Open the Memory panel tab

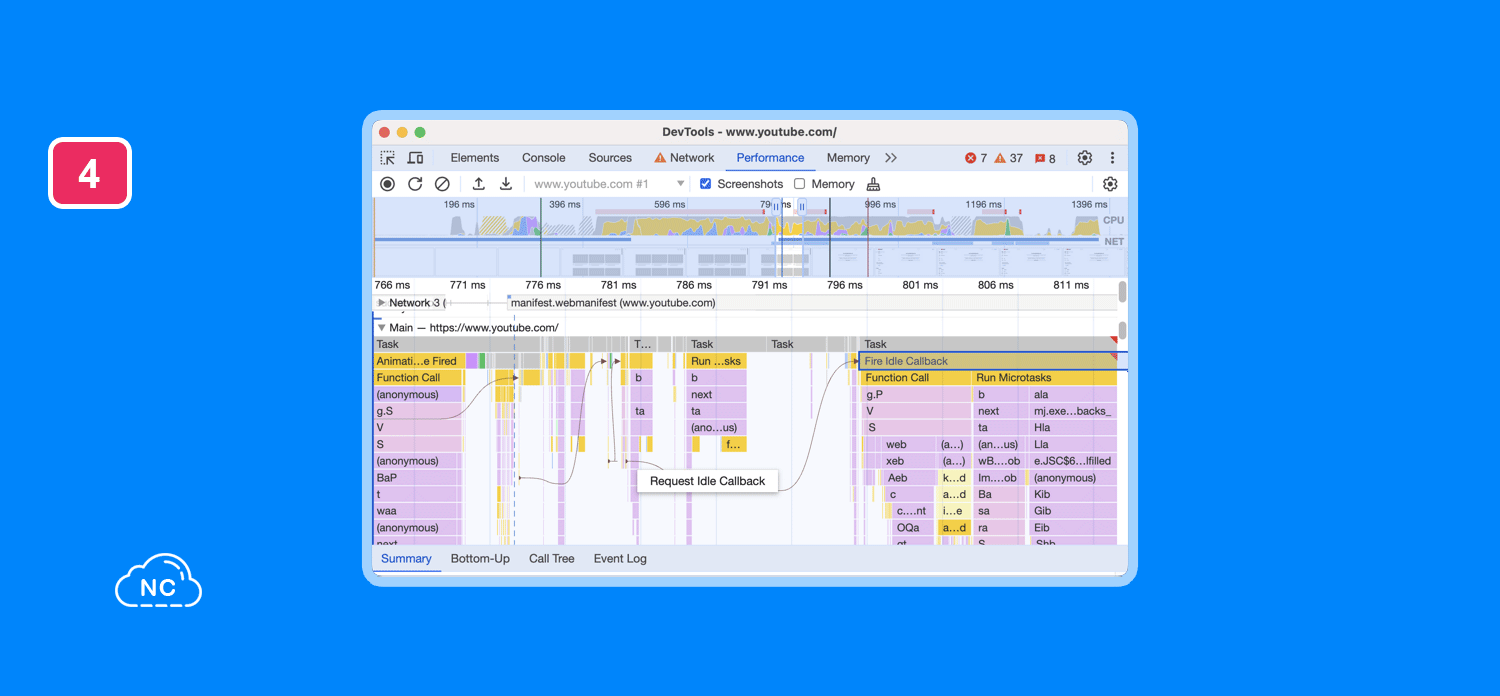(x=848, y=158)
